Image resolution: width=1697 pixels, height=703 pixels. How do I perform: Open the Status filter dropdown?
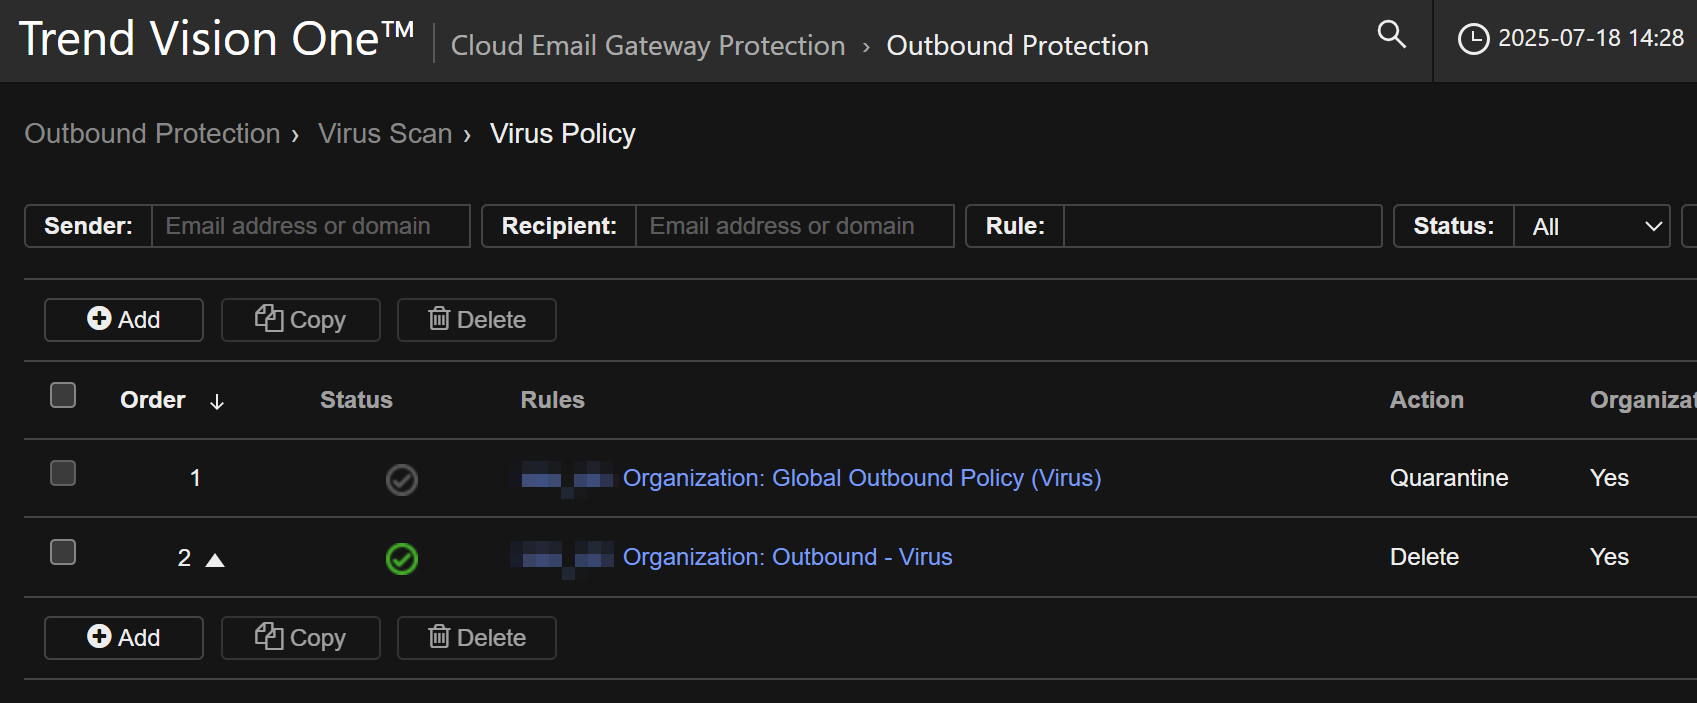point(1591,226)
